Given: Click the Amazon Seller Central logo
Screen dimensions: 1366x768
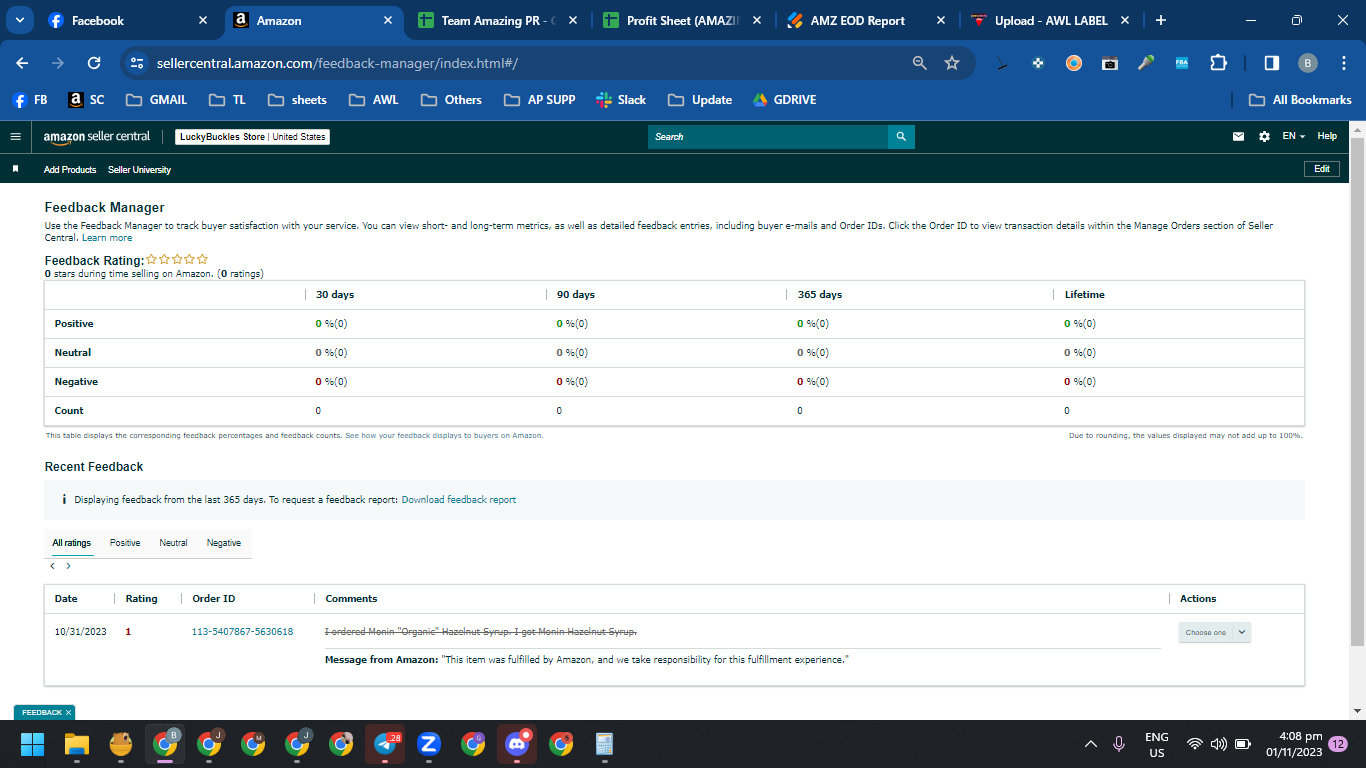Looking at the screenshot, I should 97,137.
